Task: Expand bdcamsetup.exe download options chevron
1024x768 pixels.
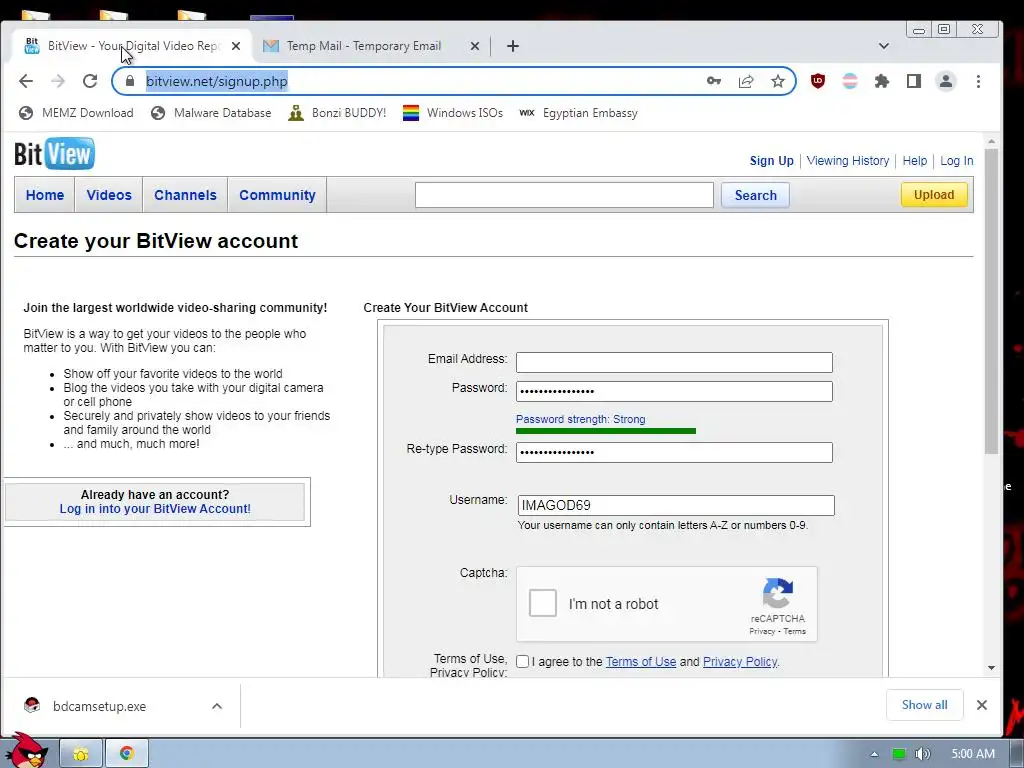Action: coord(217,706)
